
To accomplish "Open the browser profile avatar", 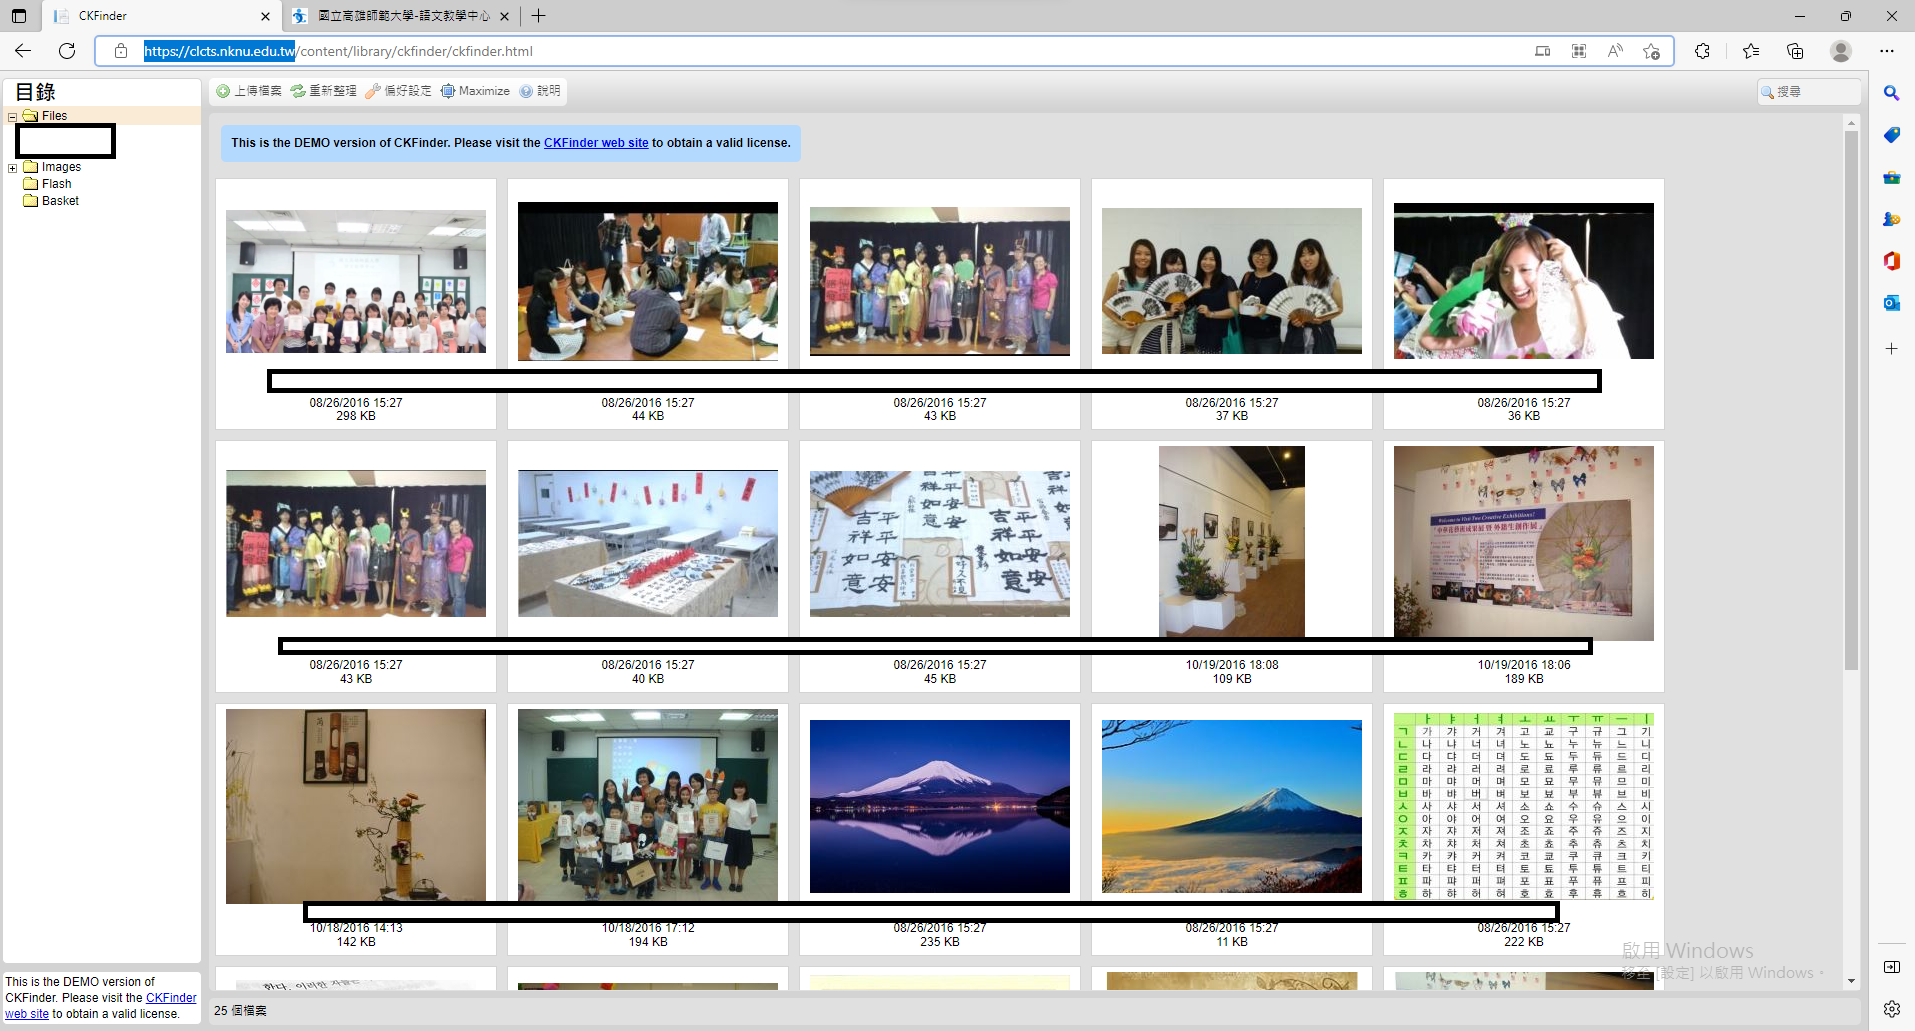I will (x=1841, y=51).
